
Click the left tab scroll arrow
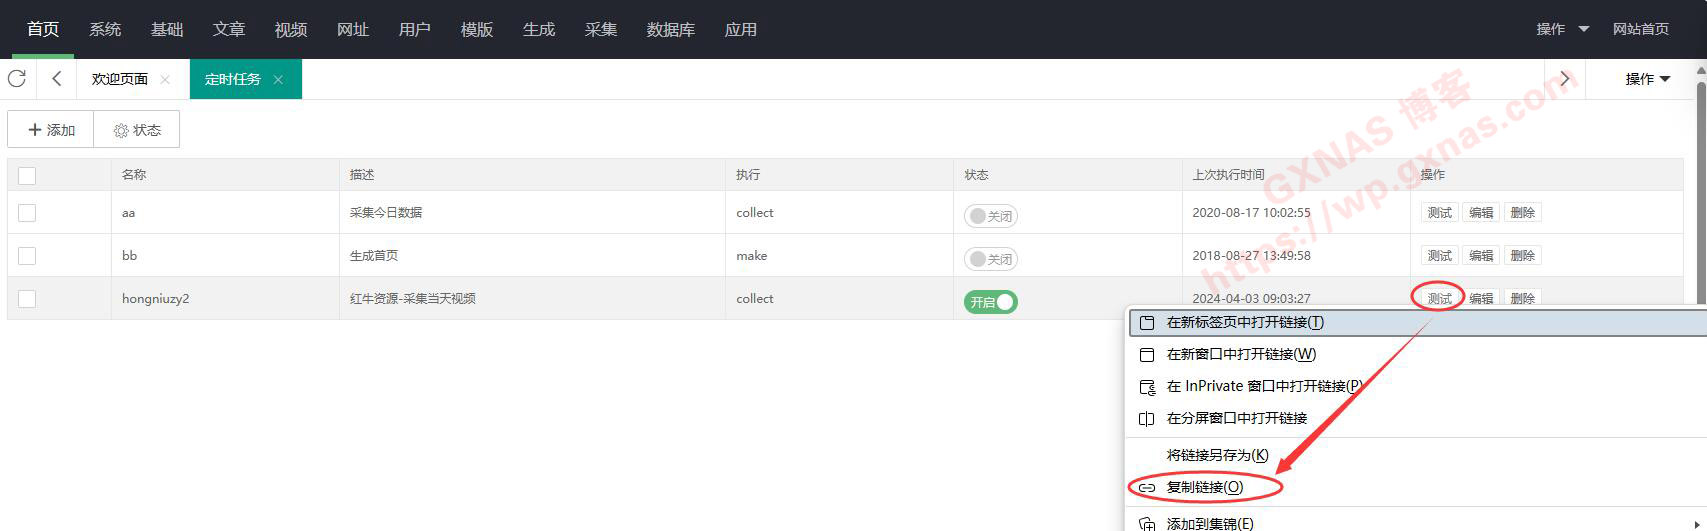pyautogui.click(x=57, y=79)
